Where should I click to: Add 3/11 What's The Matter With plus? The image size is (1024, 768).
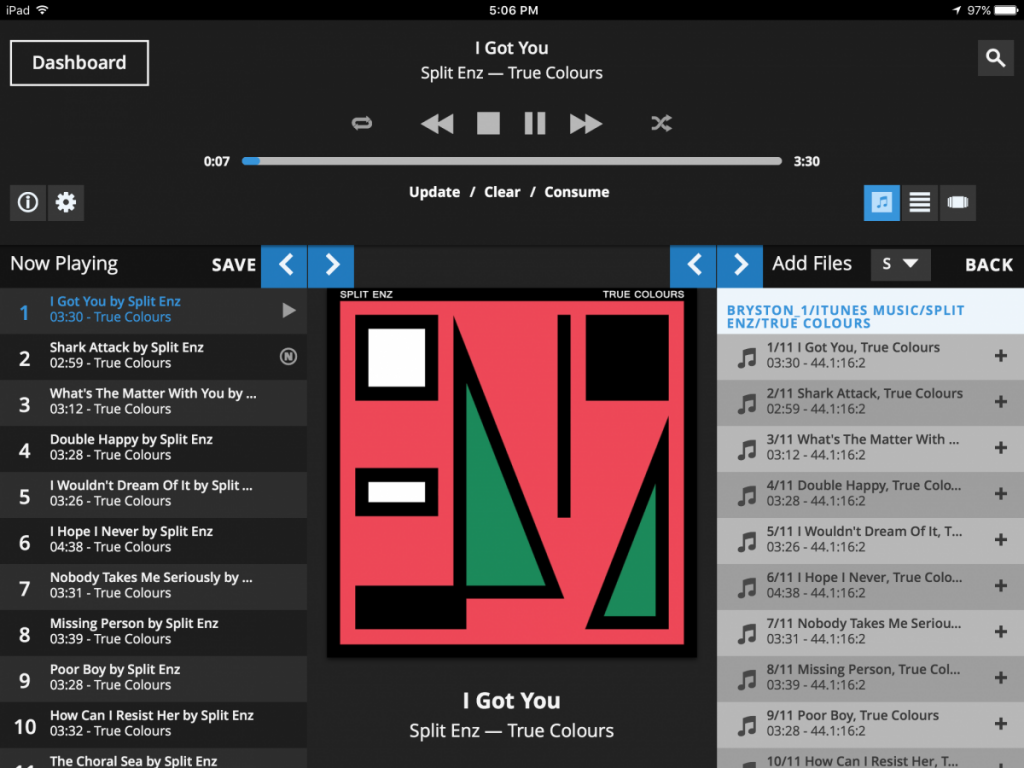coord(1000,448)
